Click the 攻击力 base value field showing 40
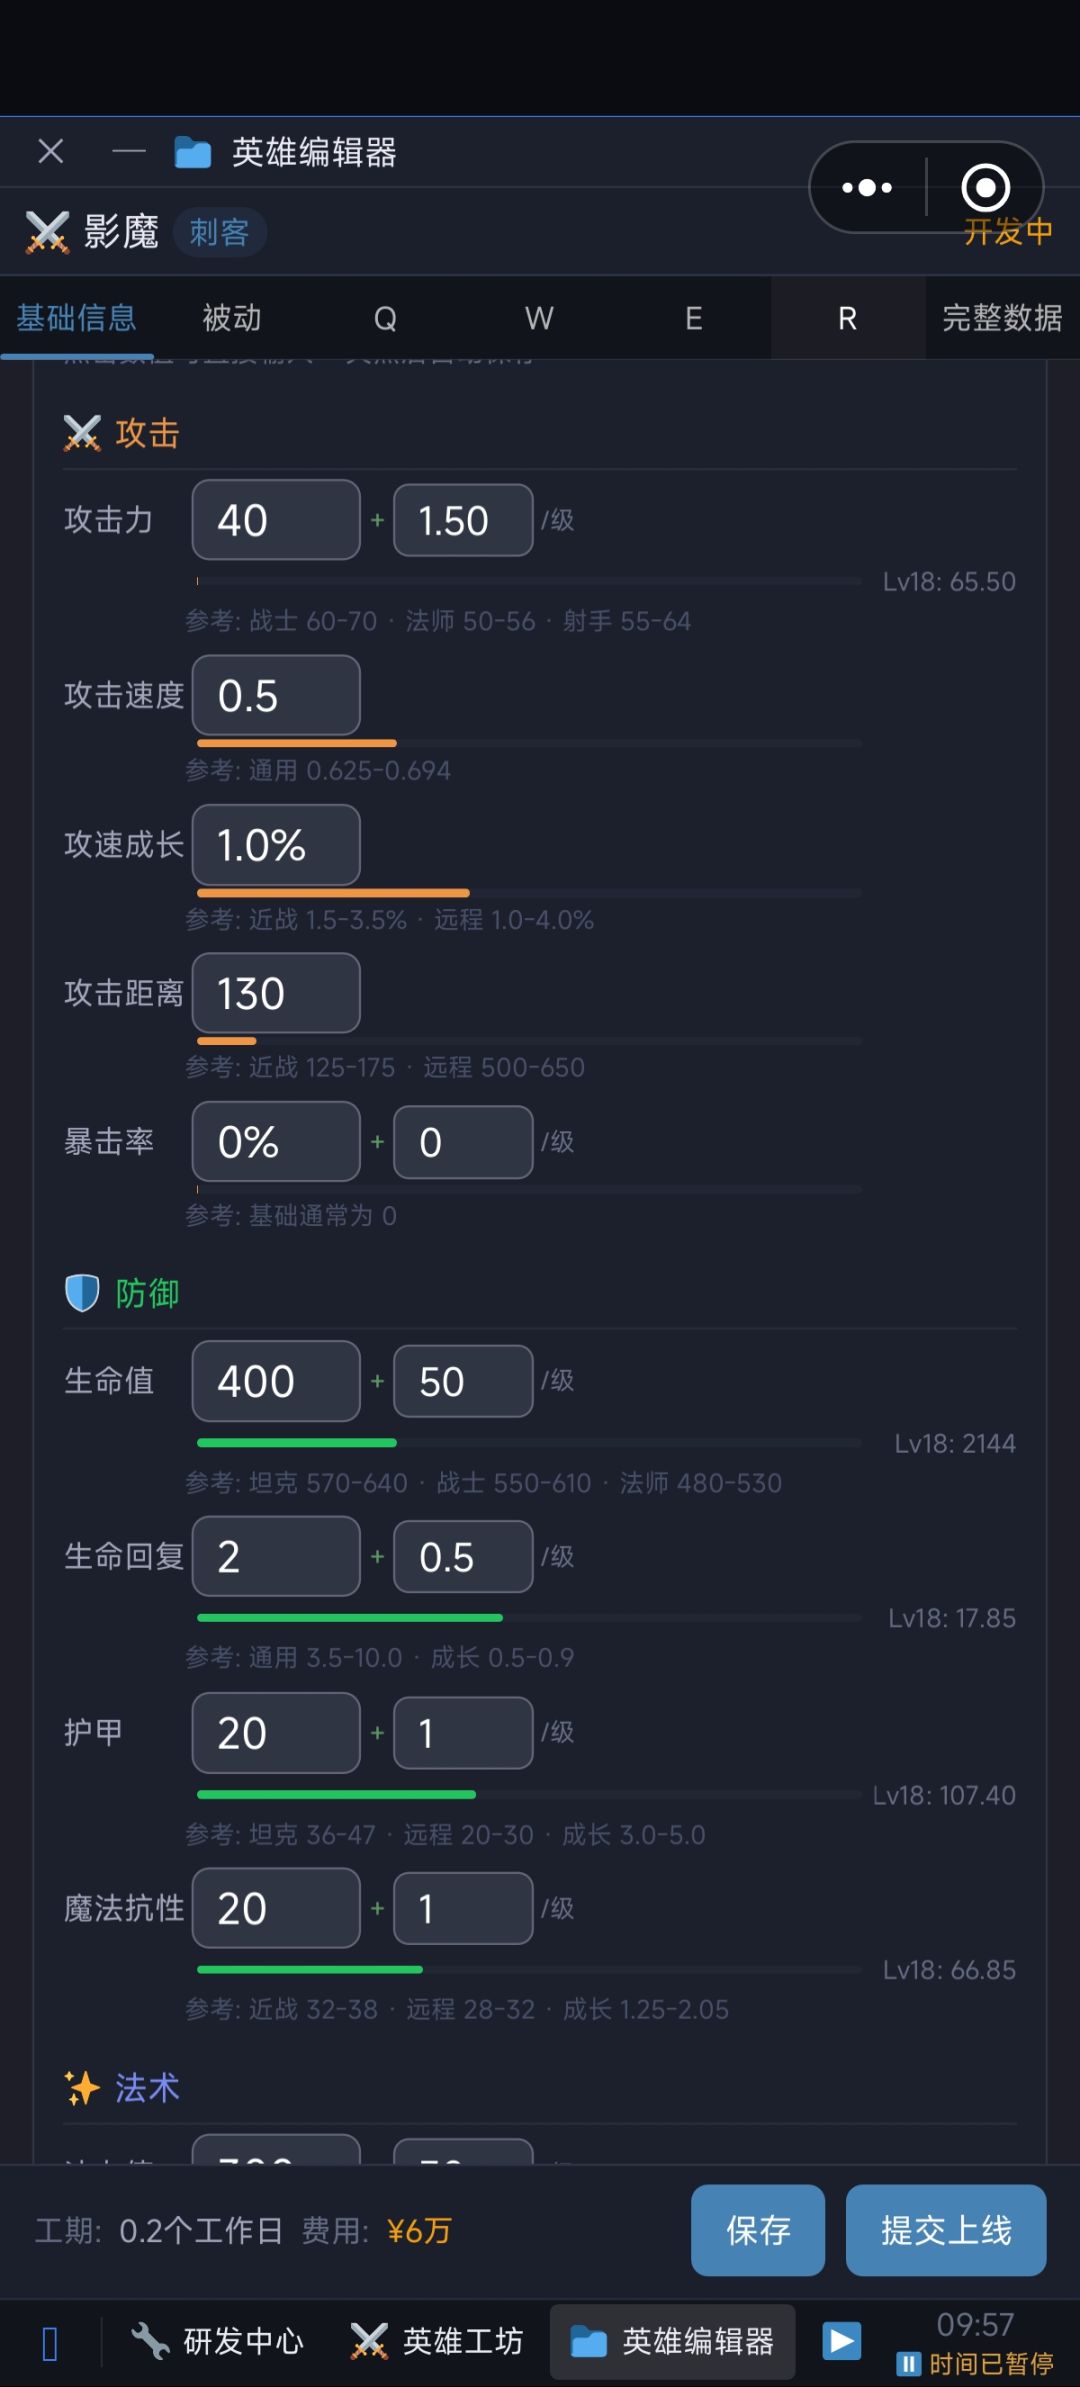1080x2387 pixels. pyautogui.click(x=276, y=520)
